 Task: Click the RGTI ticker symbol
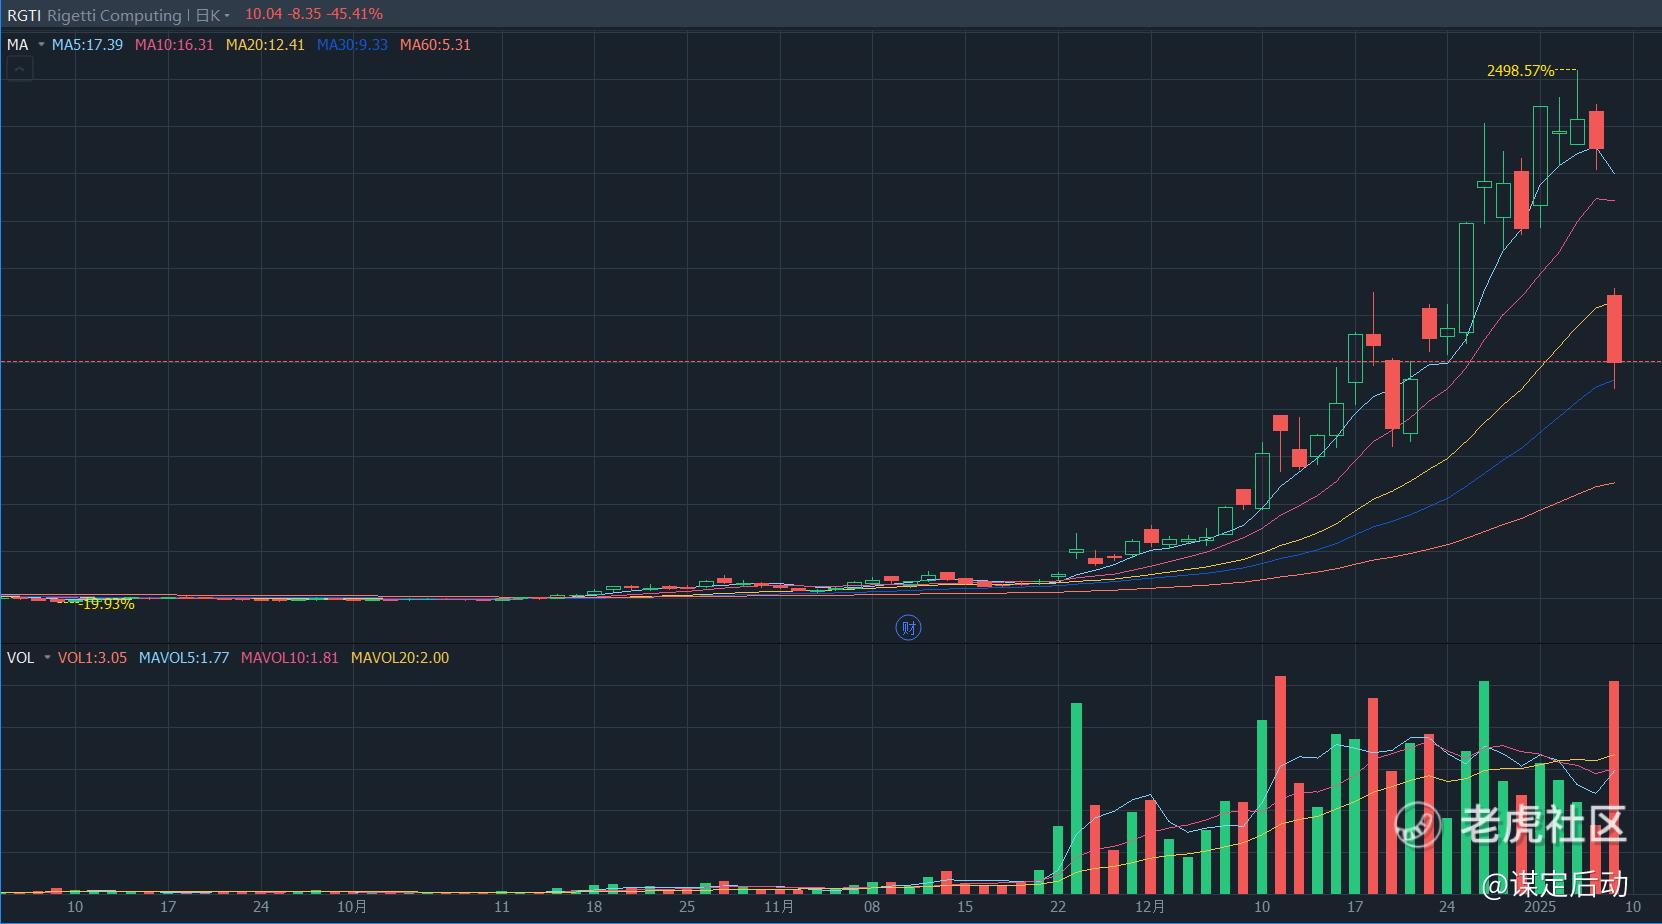coord(24,15)
